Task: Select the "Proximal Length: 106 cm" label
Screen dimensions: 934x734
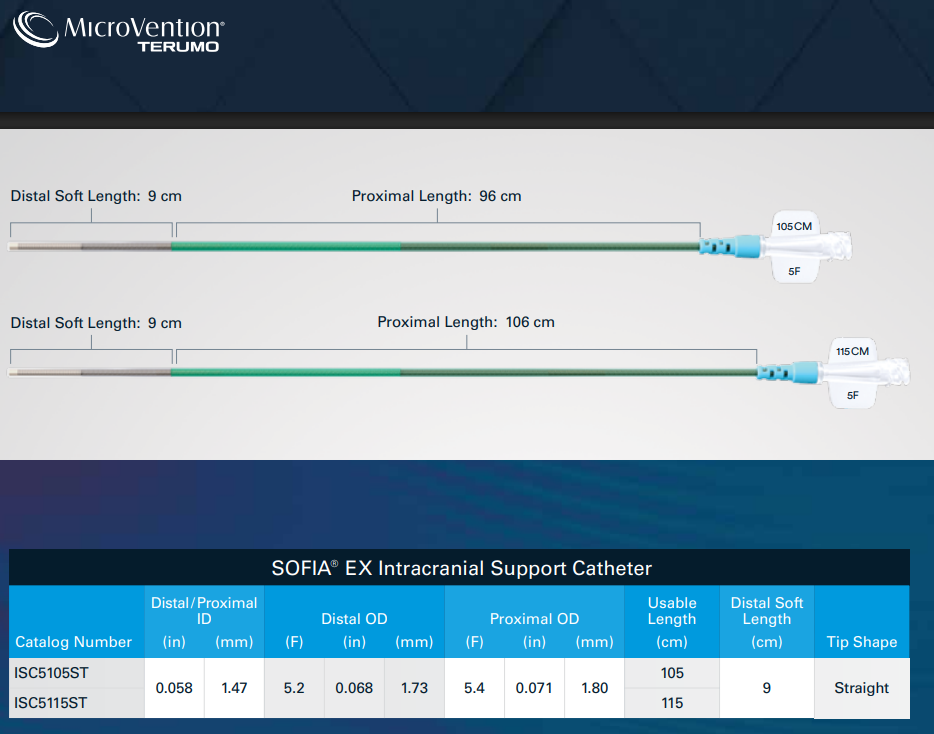Action: [x=465, y=322]
